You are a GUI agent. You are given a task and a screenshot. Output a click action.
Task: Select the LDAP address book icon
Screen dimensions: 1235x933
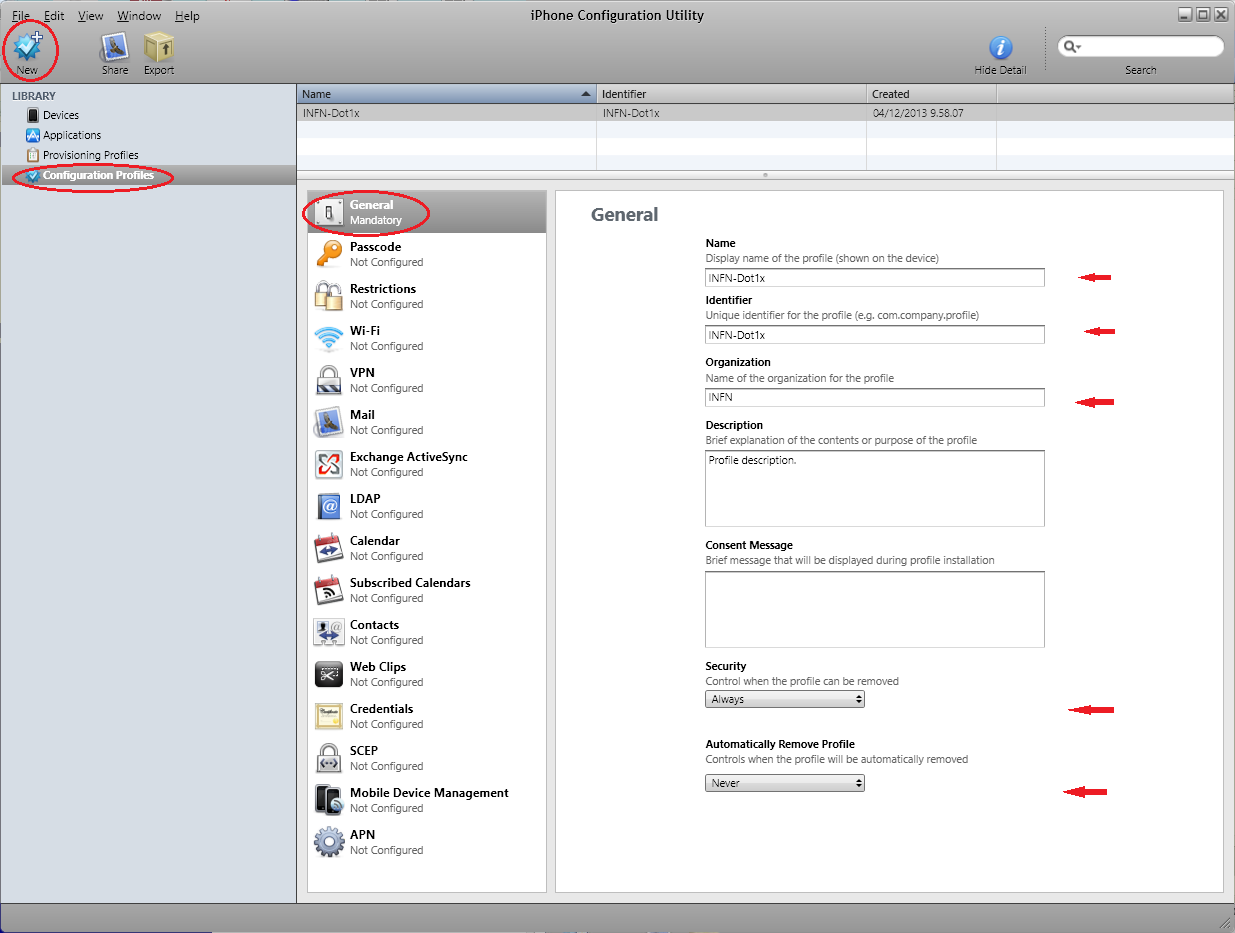click(329, 506)
